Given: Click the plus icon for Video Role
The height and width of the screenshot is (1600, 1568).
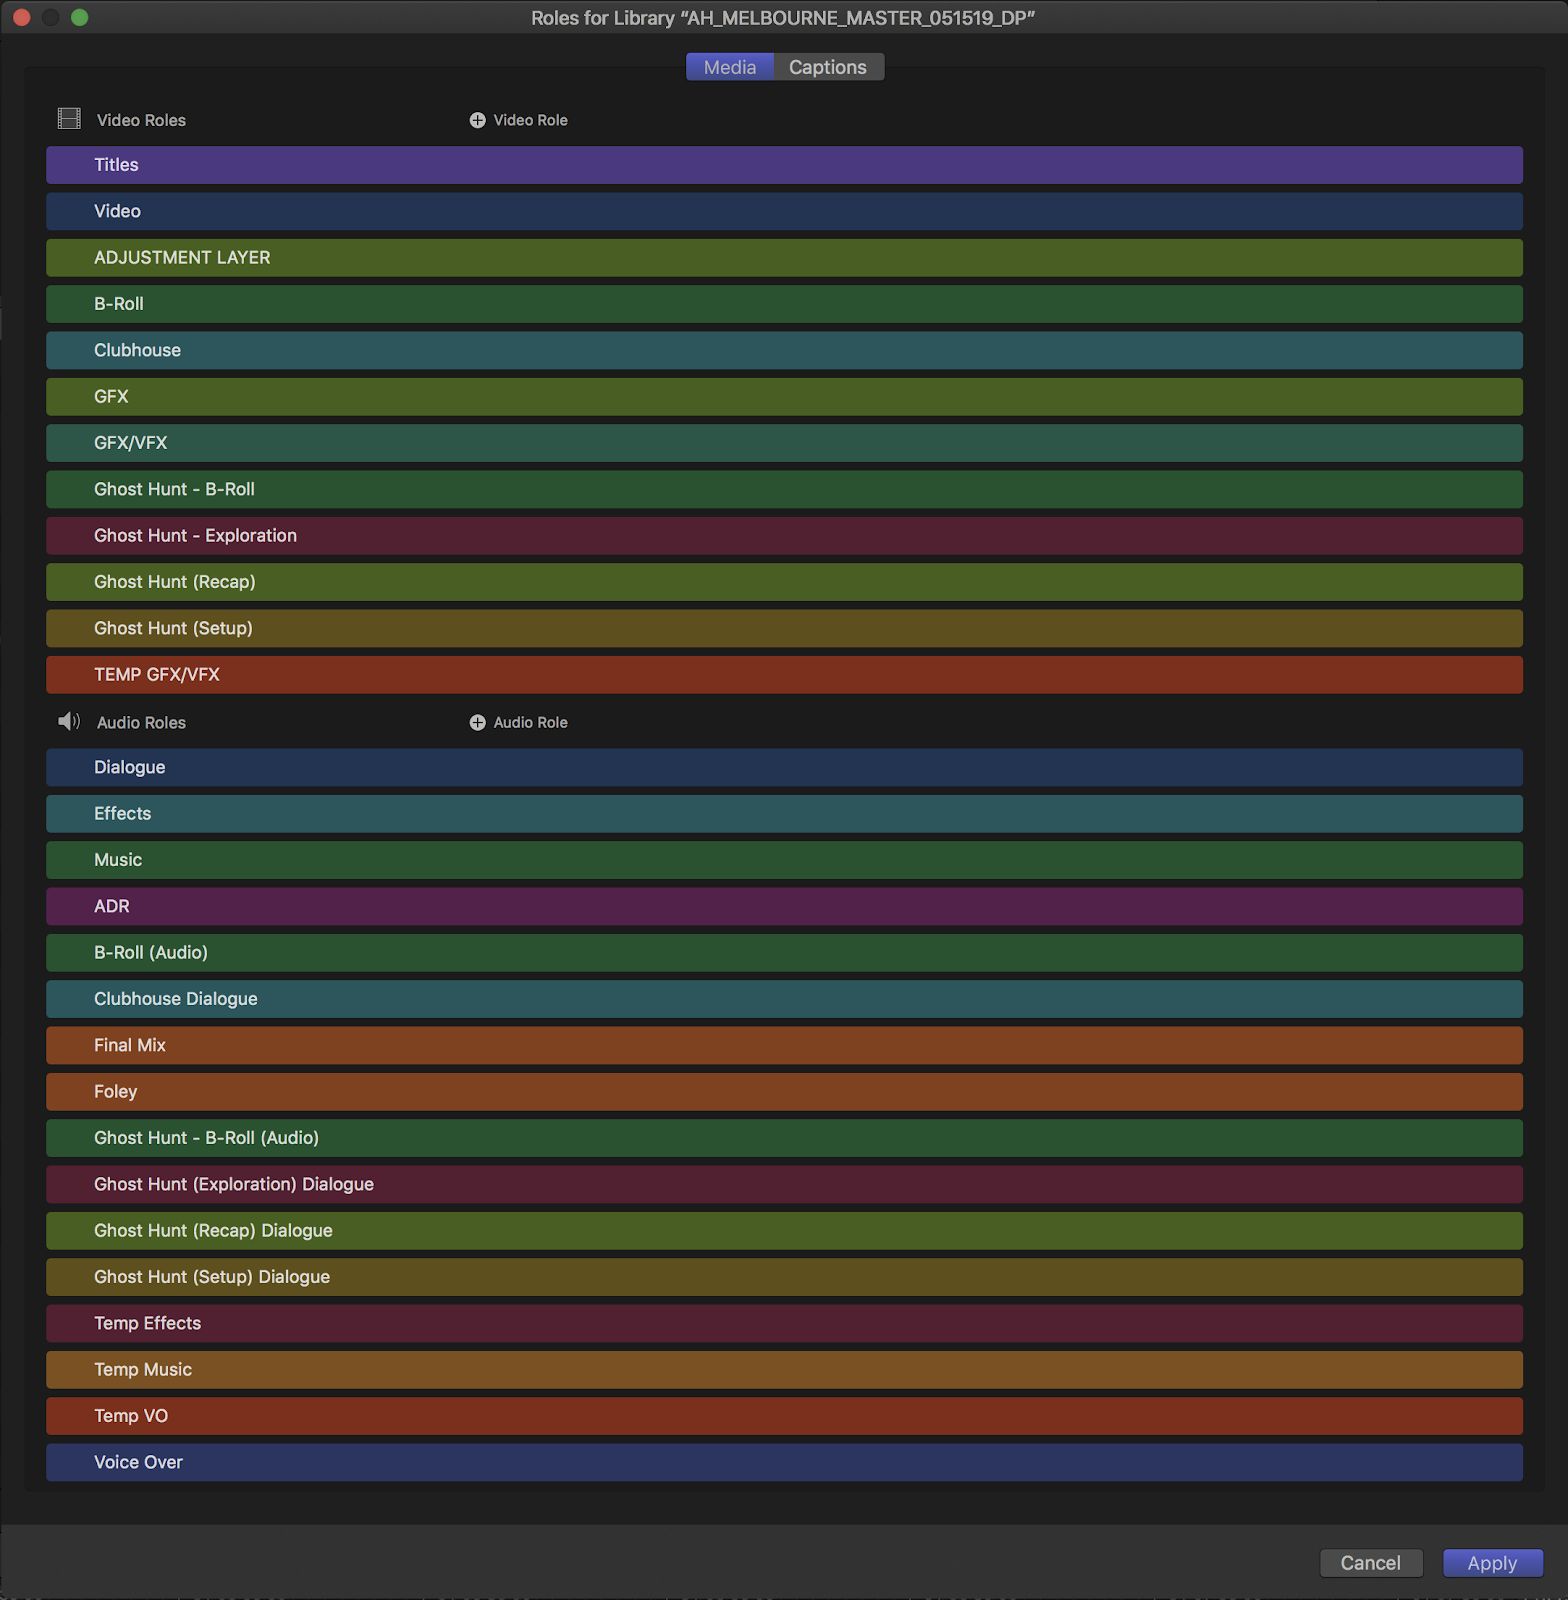Looking at the screenshot, I should pos(477,120).
